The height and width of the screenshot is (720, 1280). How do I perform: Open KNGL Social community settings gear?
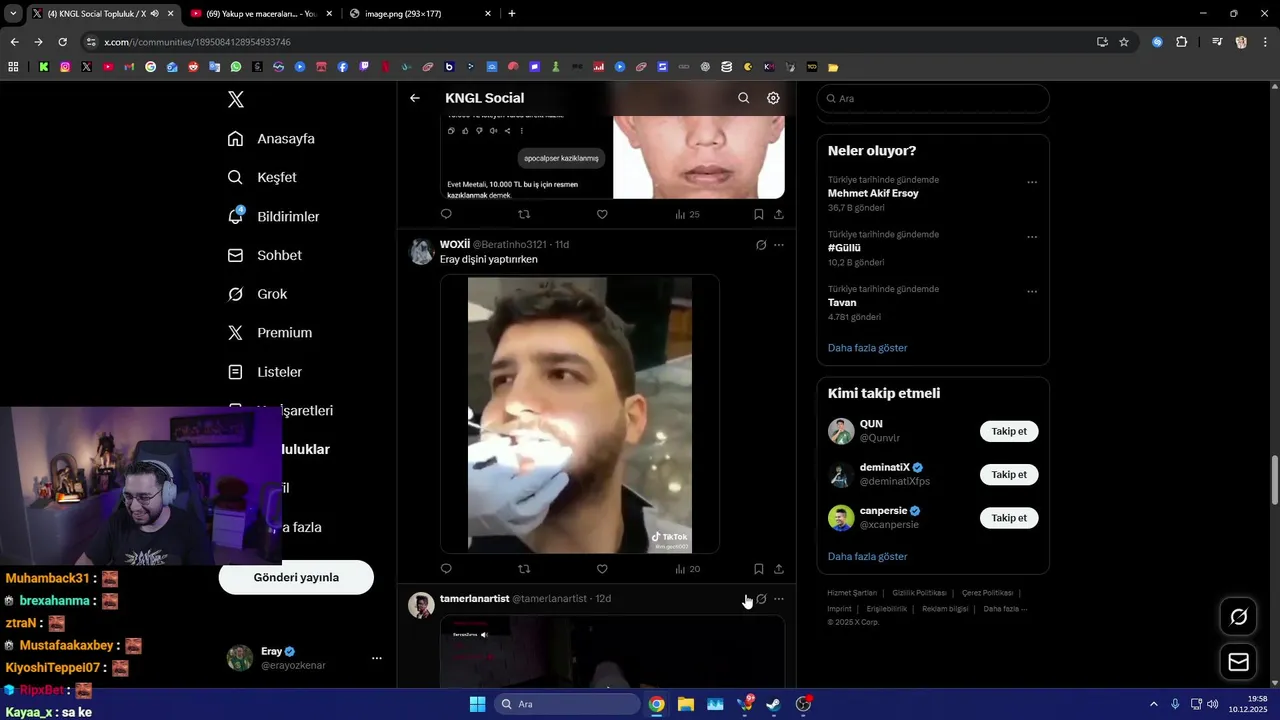[x=773, y=98]
